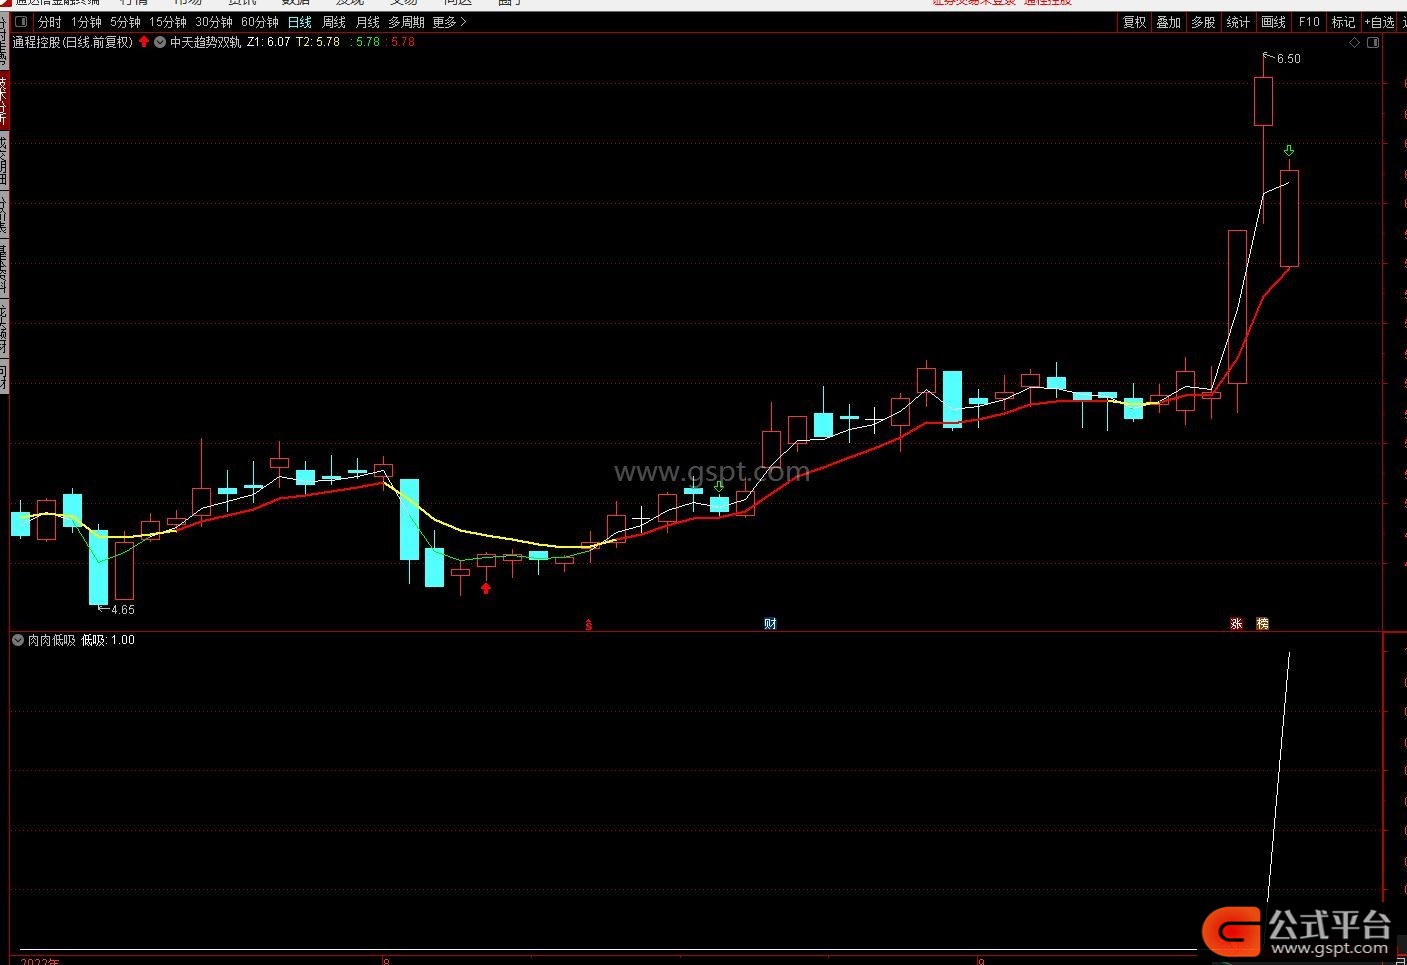
Task: Select the 60分钟 period
Action: (259, 22)
